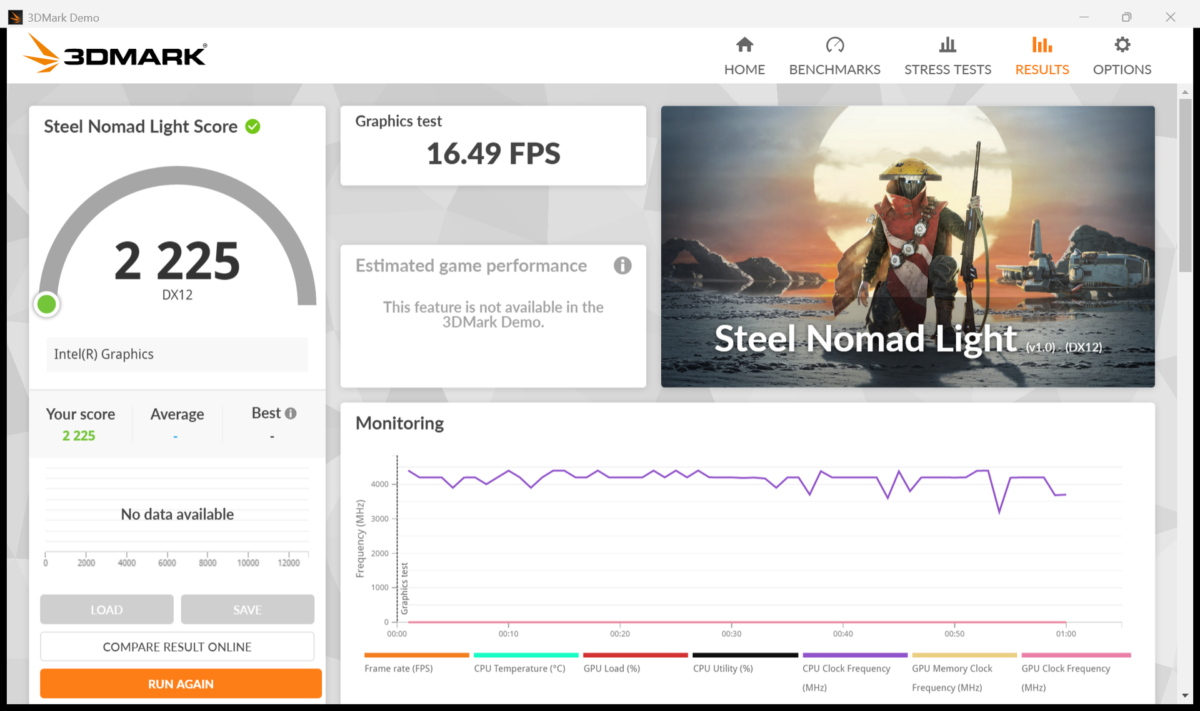Image resolution: width=1200 pixels, height=711 pixels.
Task: Toggle GPU Clock Frequency legend entry
Action: point(1074,672)
